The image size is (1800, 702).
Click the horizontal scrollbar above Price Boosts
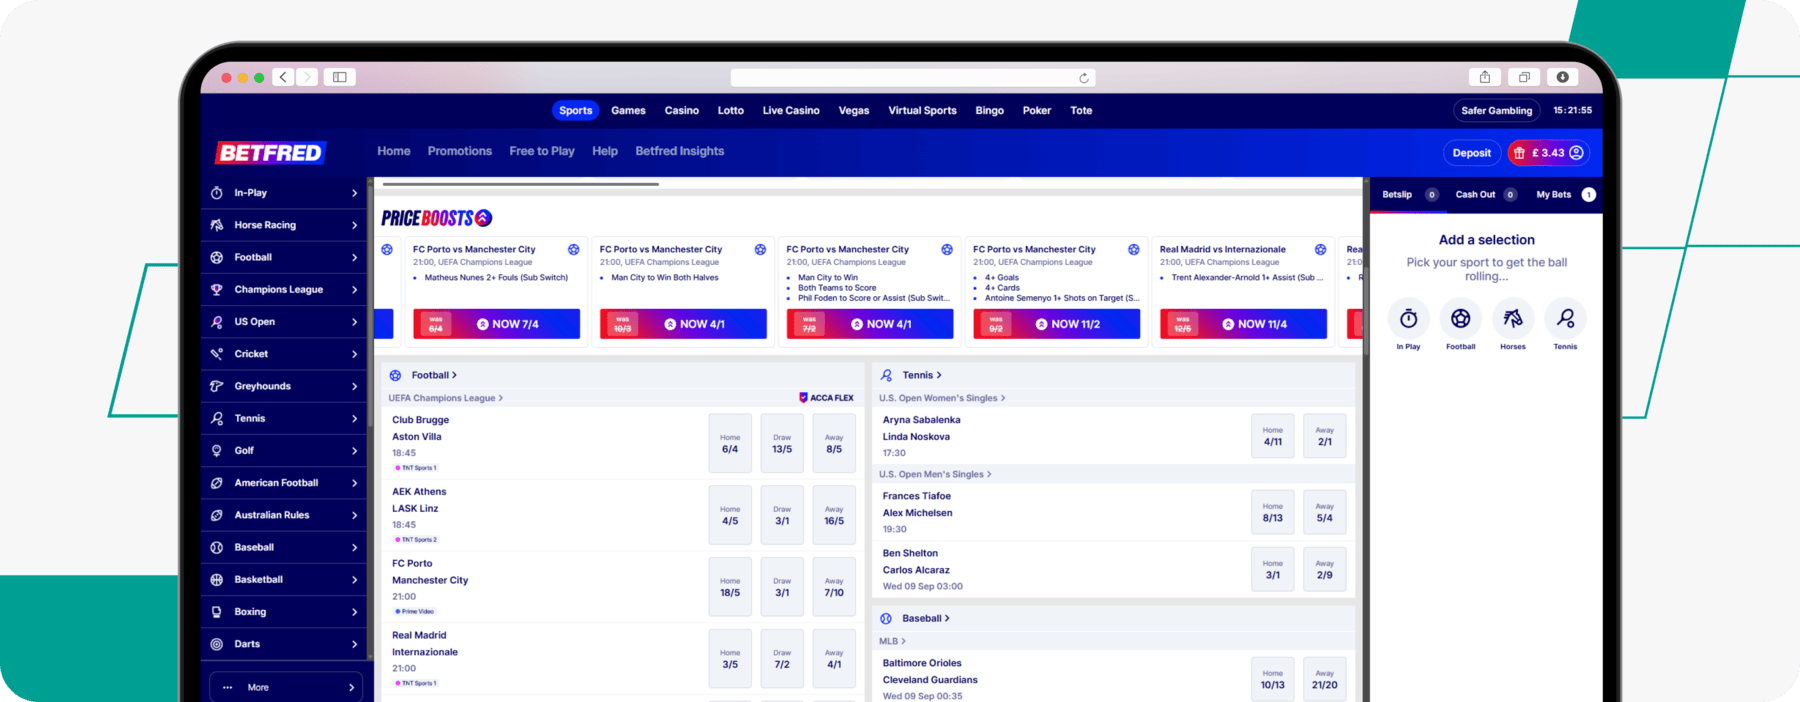(520, 184)
